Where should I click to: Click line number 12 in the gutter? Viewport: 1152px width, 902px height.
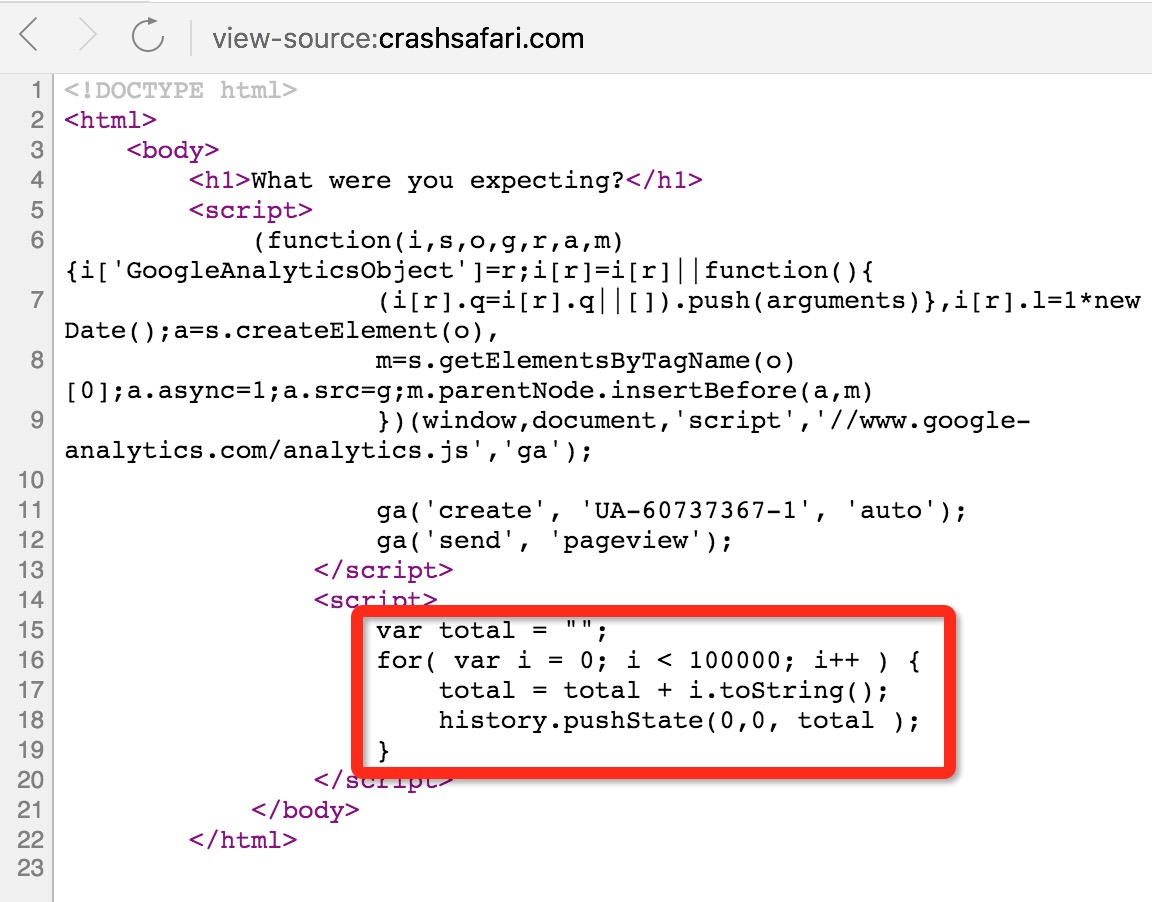pos(30,541)
